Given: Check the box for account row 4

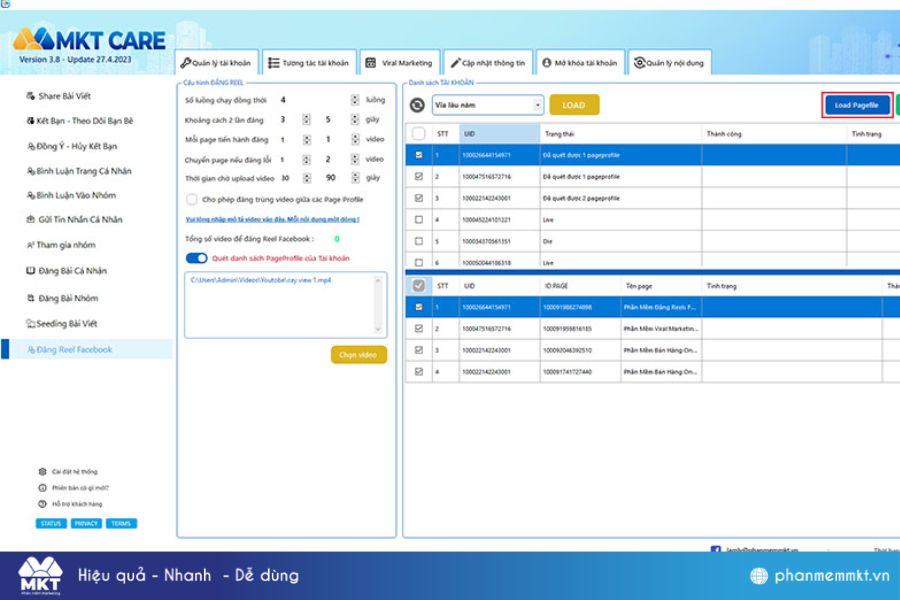Looking at the screenshot, I should (418, 219).
